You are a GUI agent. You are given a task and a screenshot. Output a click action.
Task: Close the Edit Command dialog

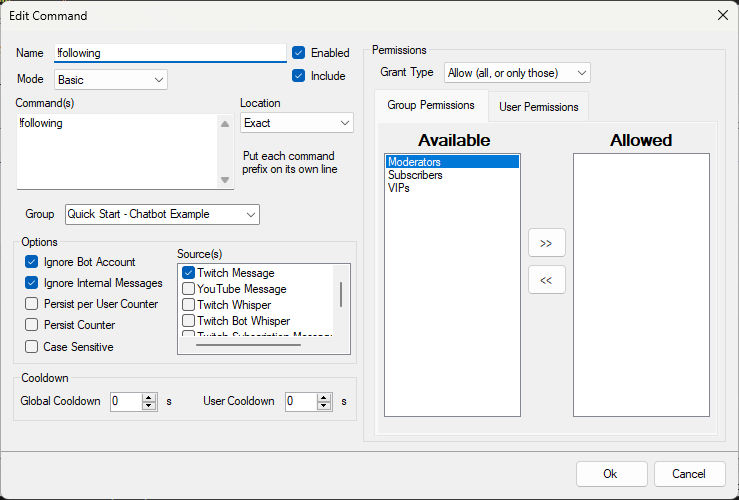click(x=722, y=15)
